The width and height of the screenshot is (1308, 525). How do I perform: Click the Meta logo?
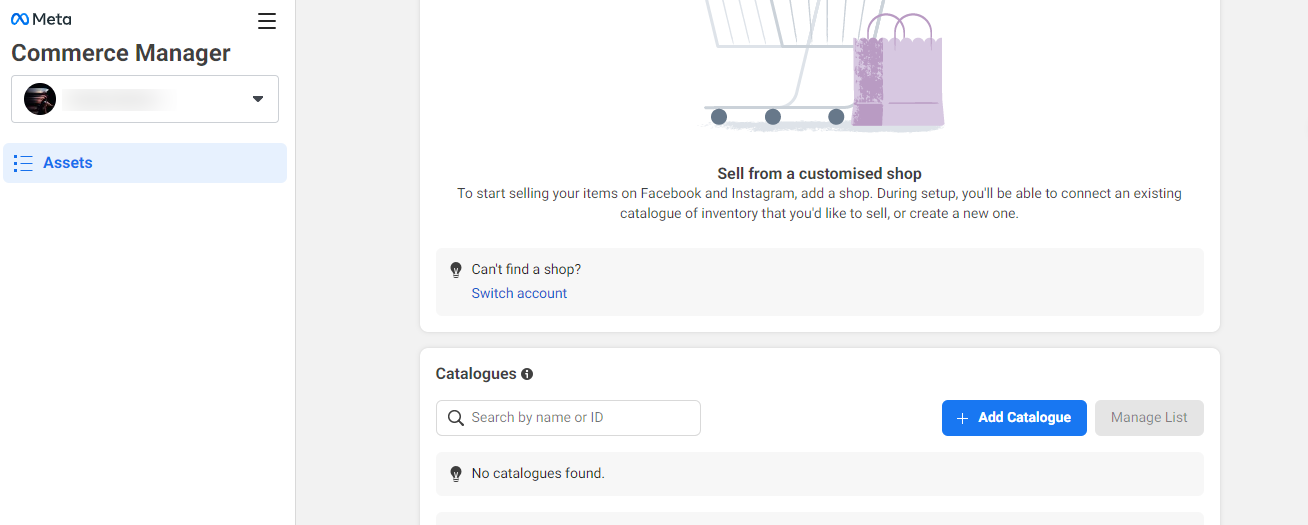click(41, 20)
